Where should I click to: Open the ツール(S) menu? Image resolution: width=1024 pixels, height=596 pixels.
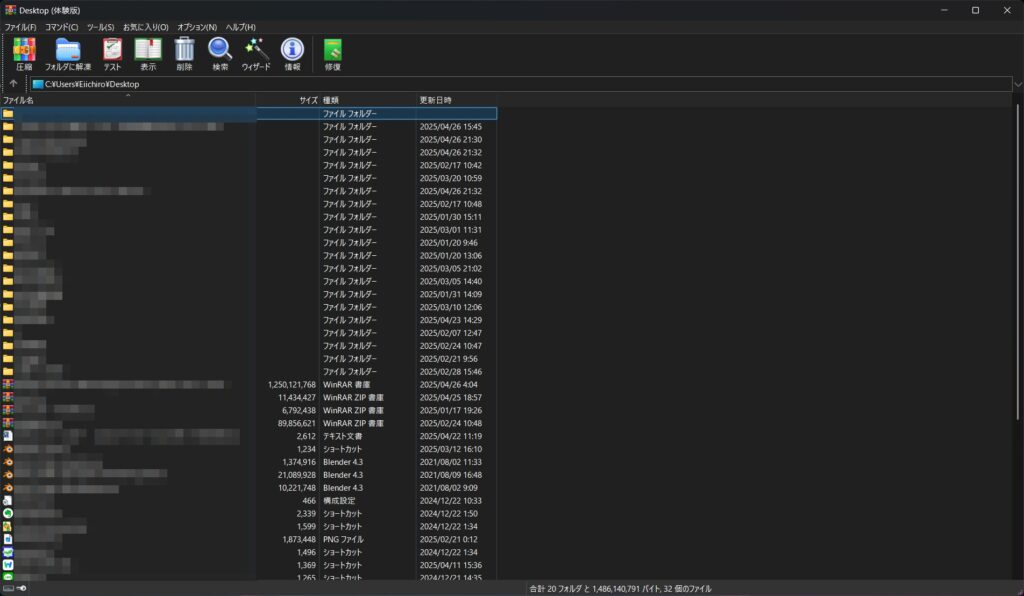[x=100, y=27]
